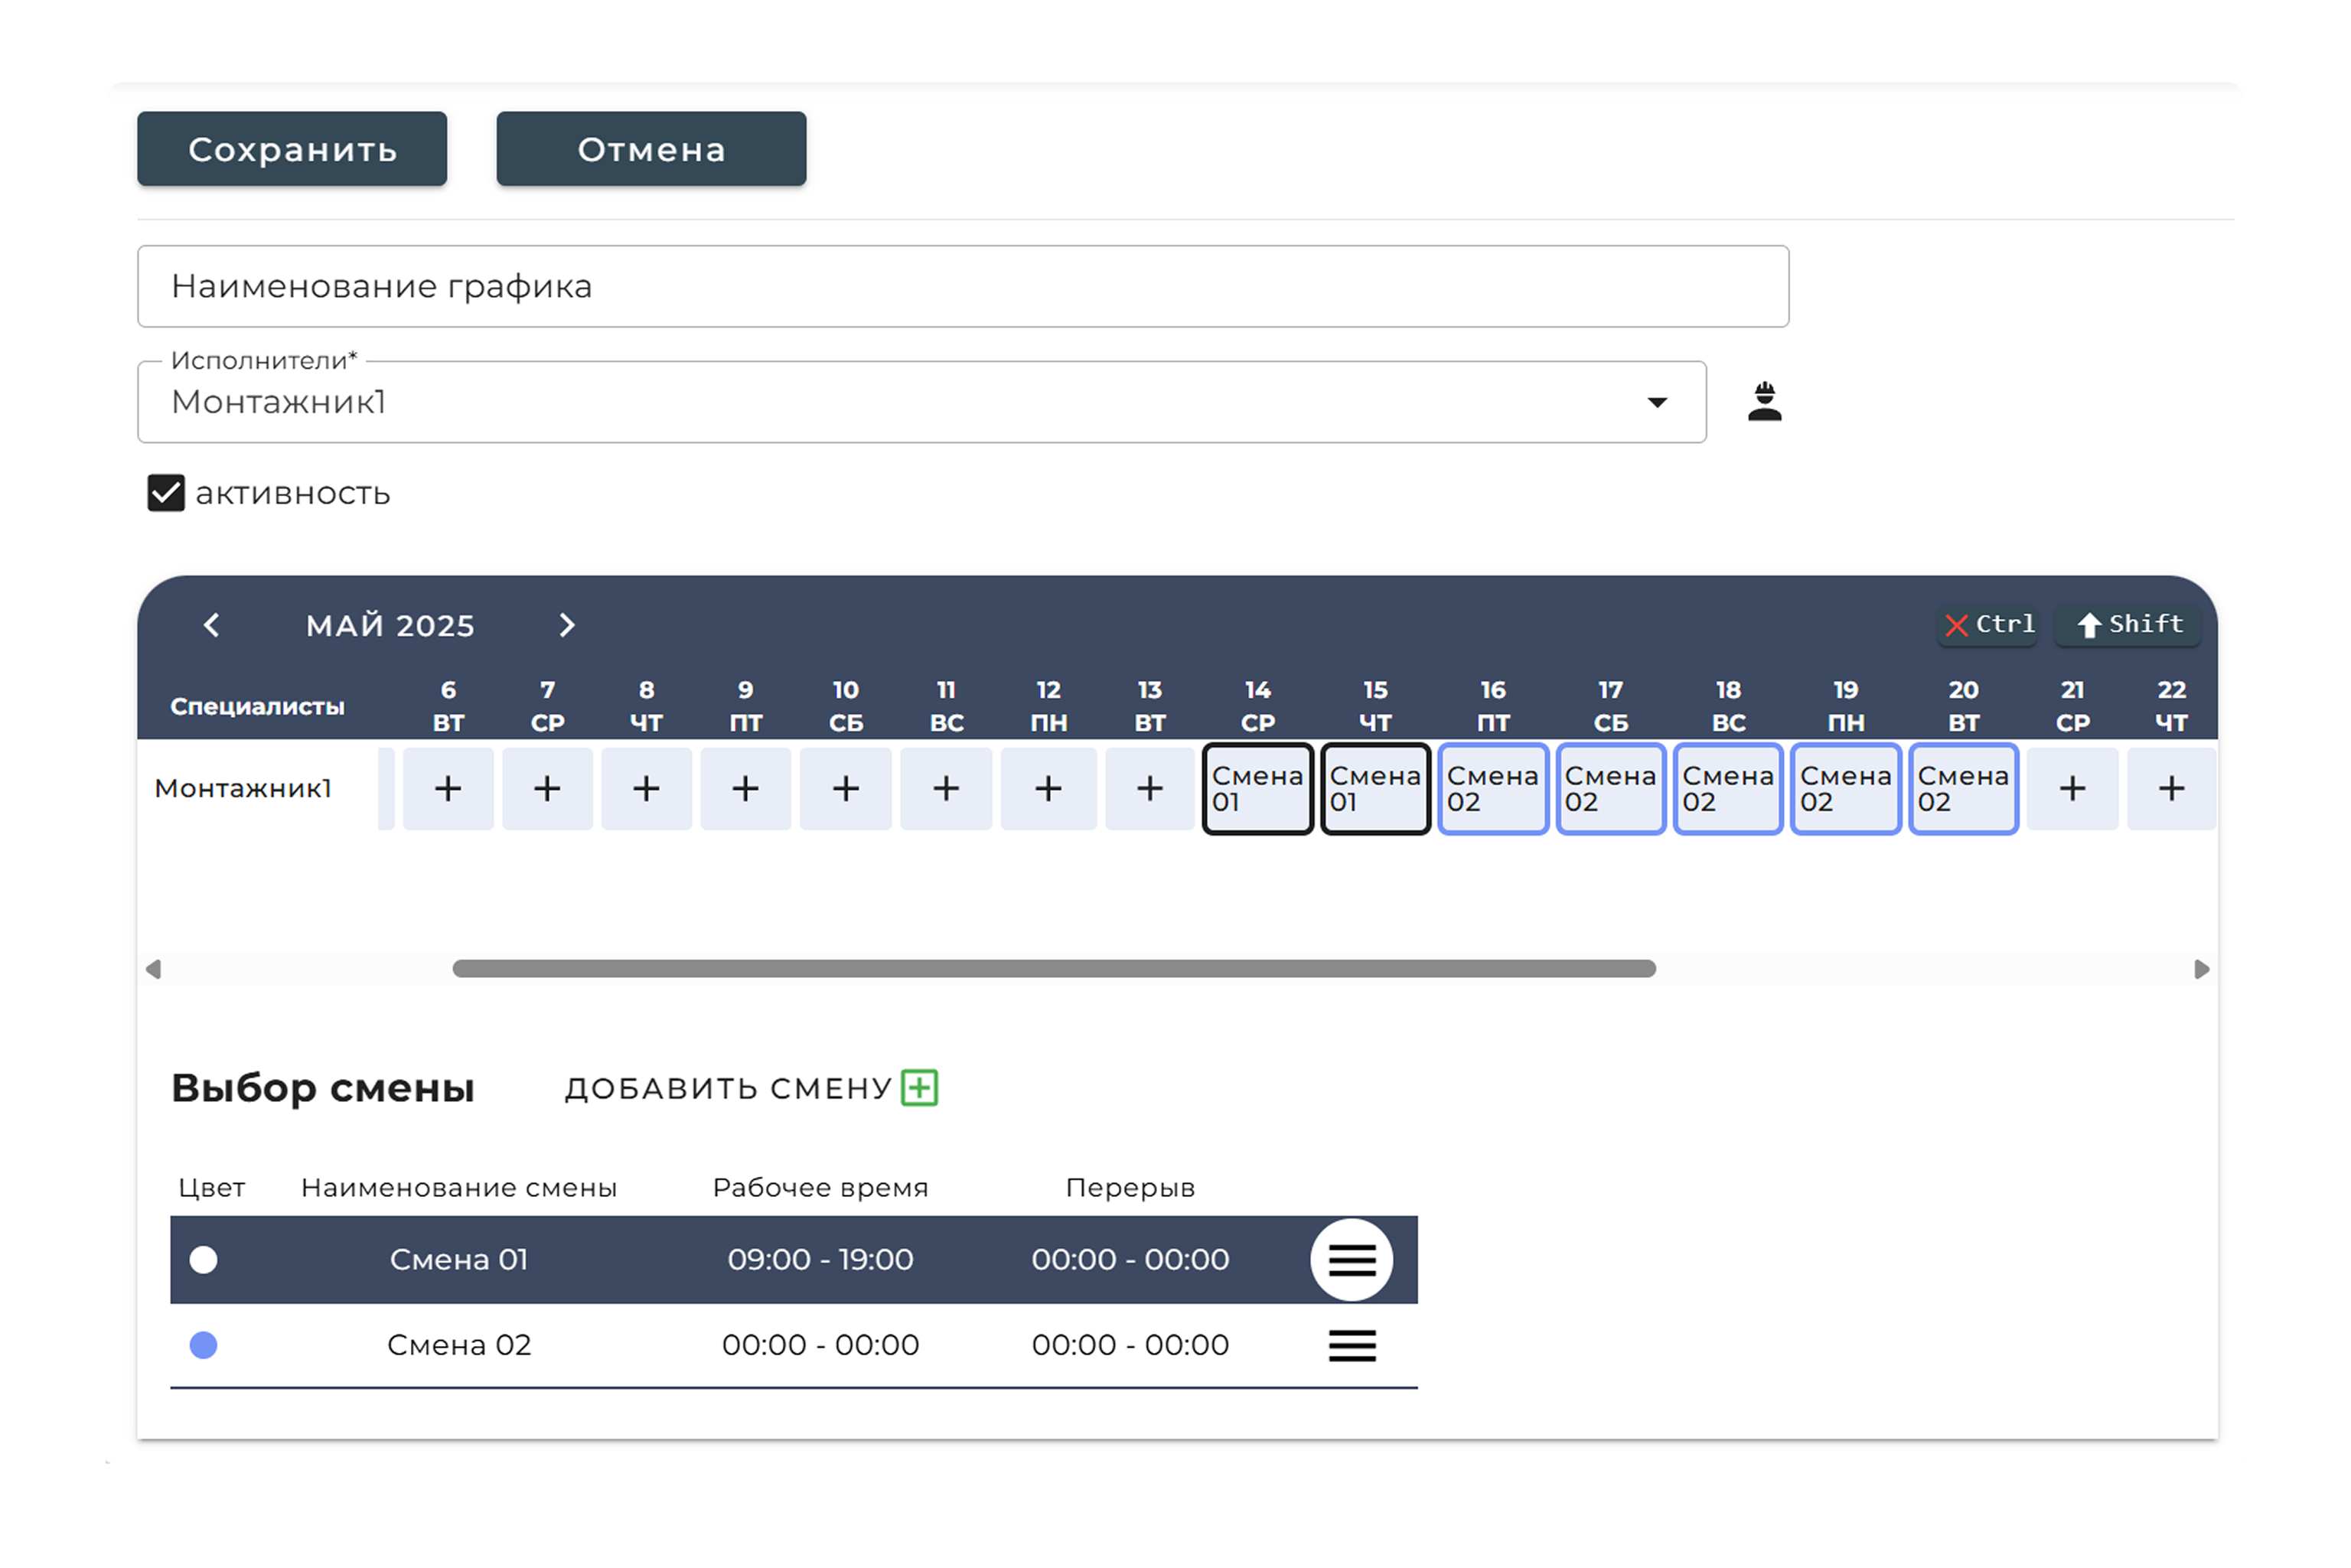Go to next month with right chevron

click(x=566, y=625)
